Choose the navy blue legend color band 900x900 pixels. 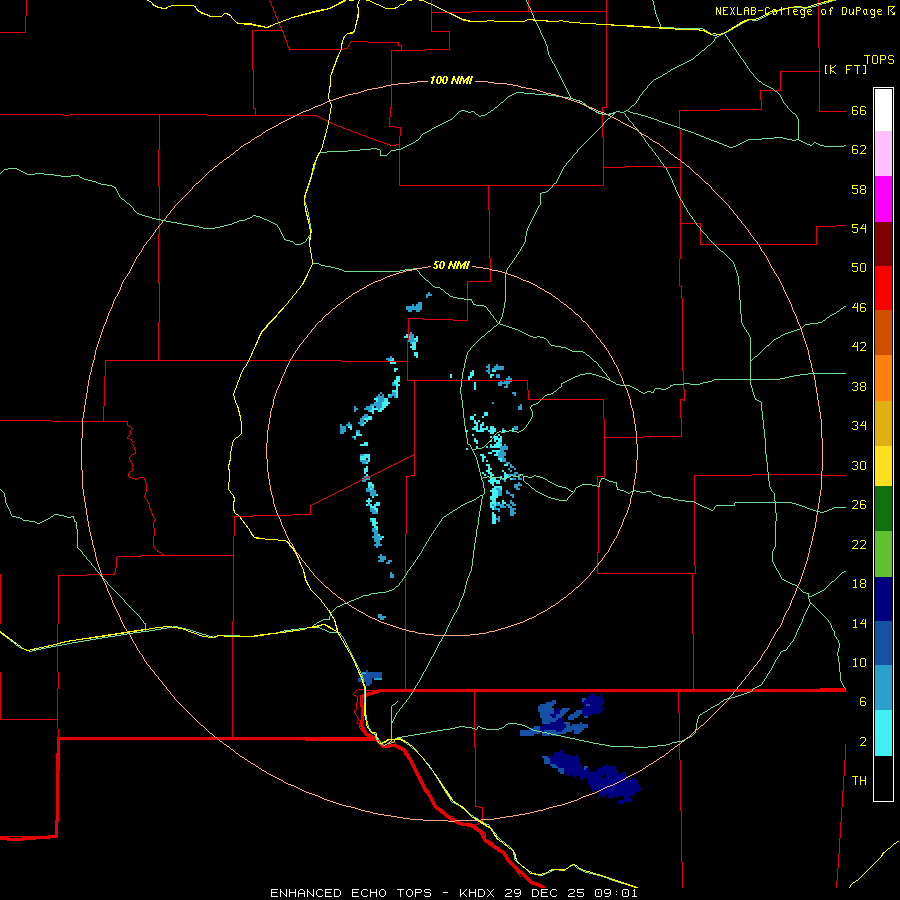click(x=883, y=599)
